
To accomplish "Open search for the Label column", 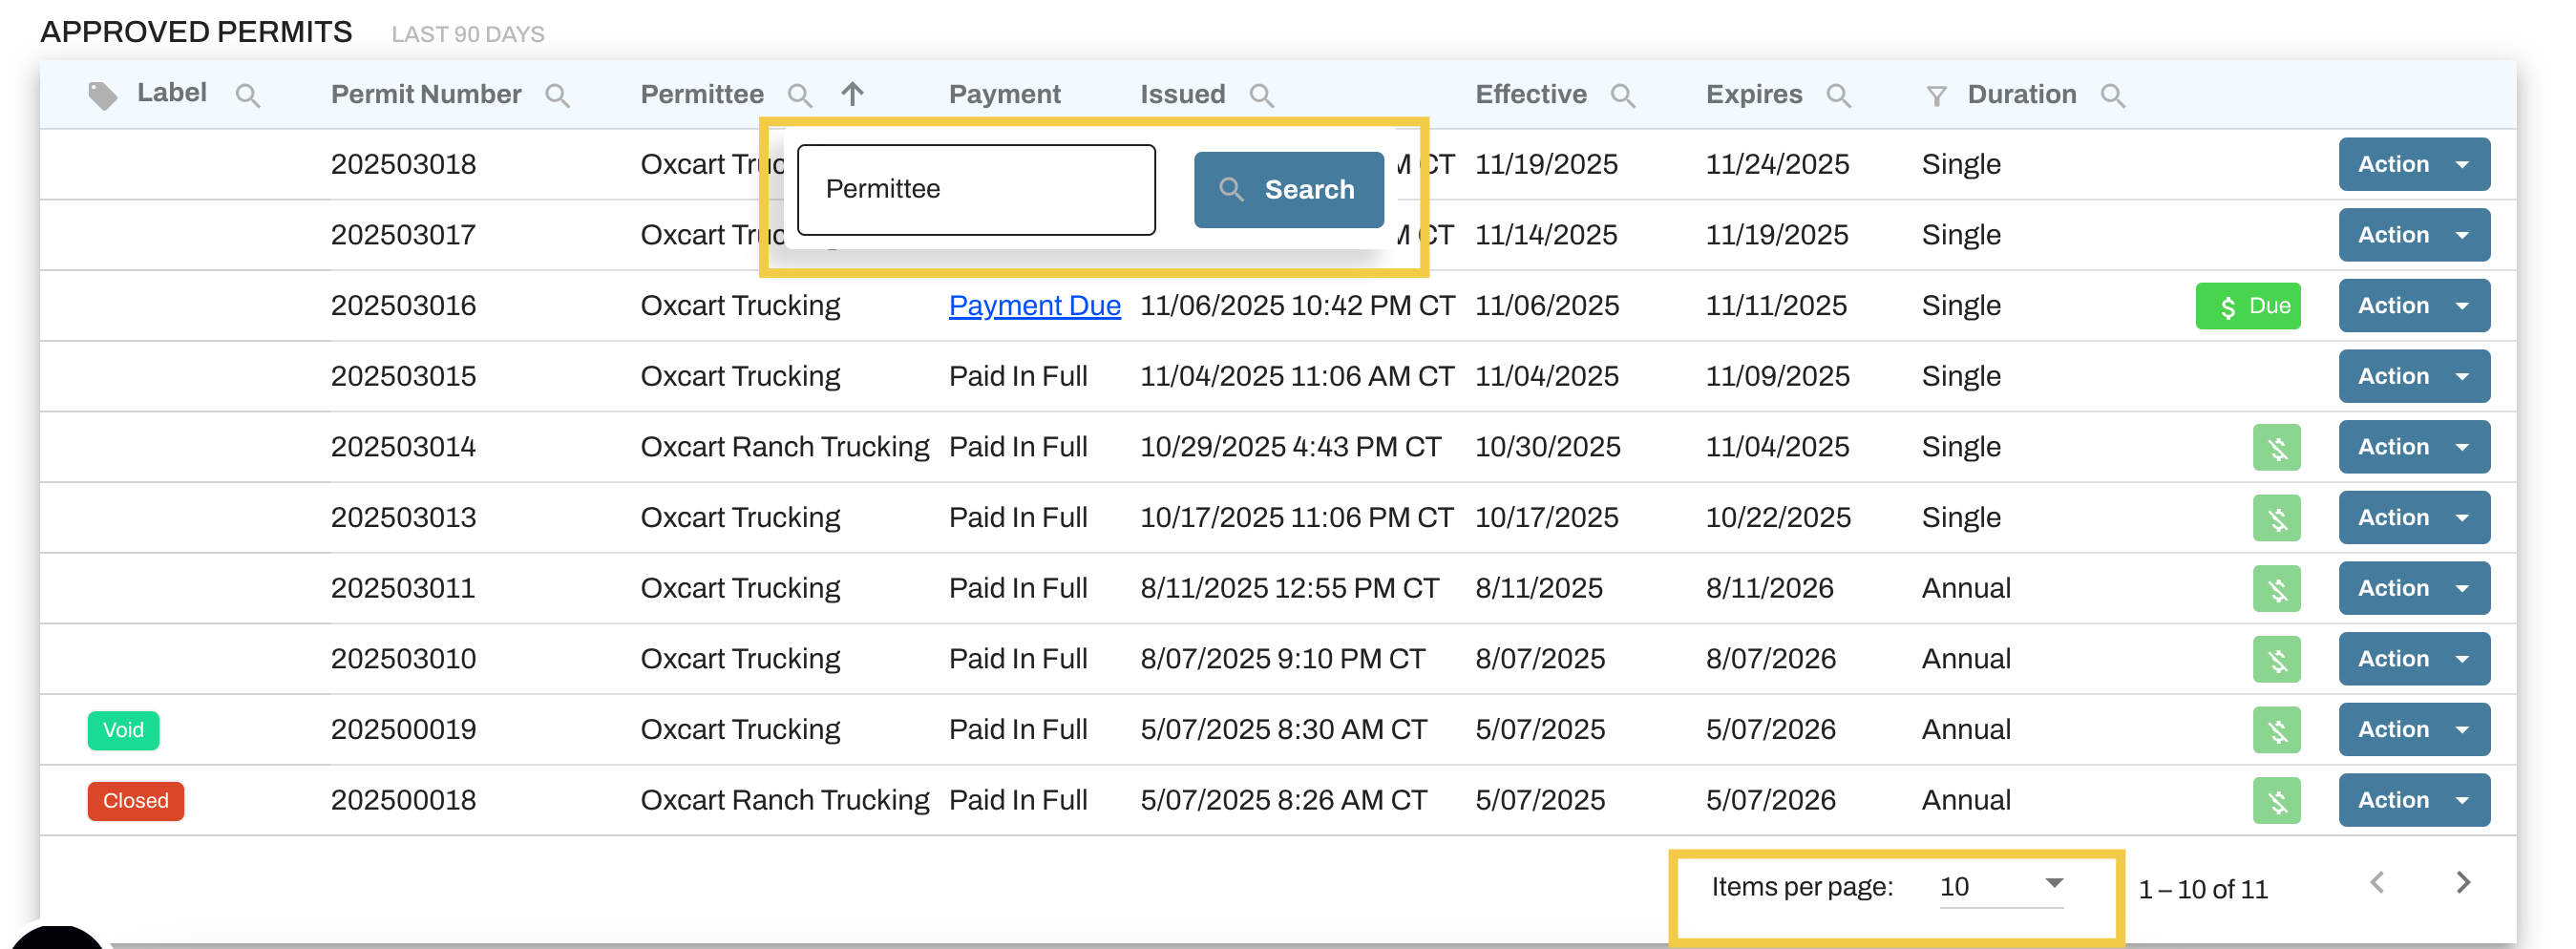I will [x=248, y=96].
